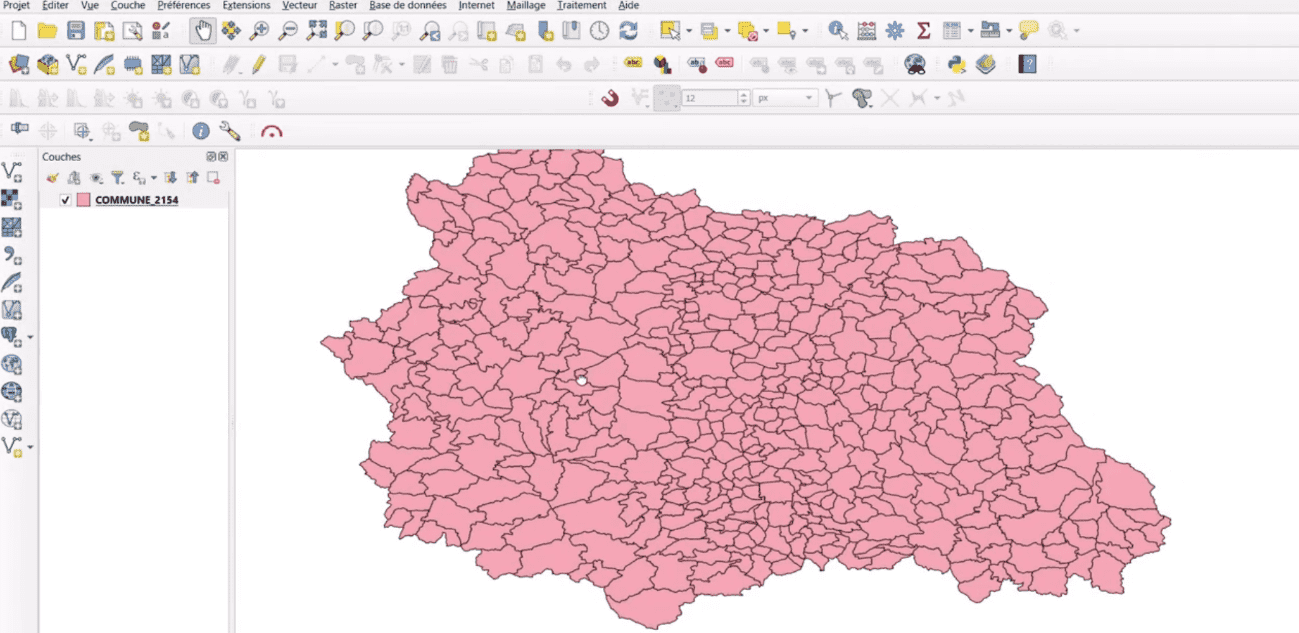This screenshot has height=633, width=1299.
Task: Open the Maillage menu
Action: (x=527, y=5)
